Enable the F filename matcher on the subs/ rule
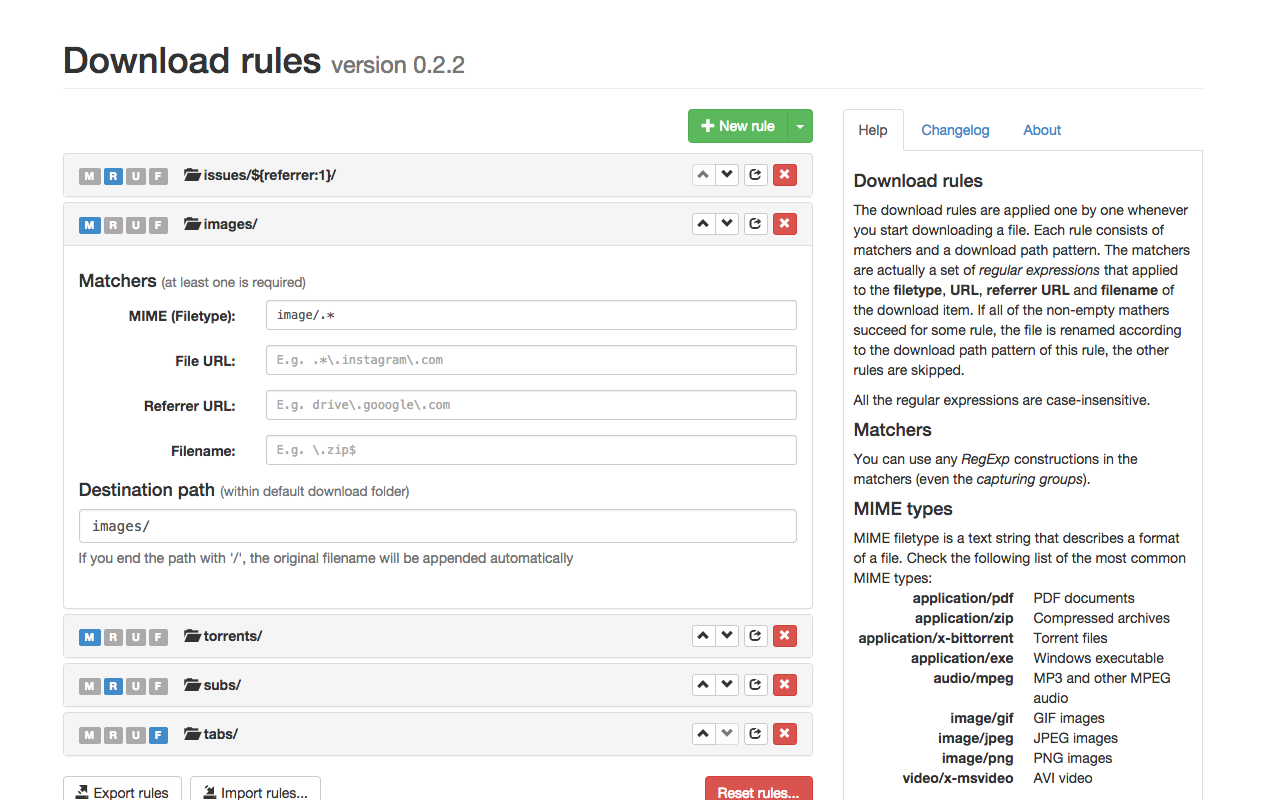This screenshot has width=1280, height=800. coord(158,686)
